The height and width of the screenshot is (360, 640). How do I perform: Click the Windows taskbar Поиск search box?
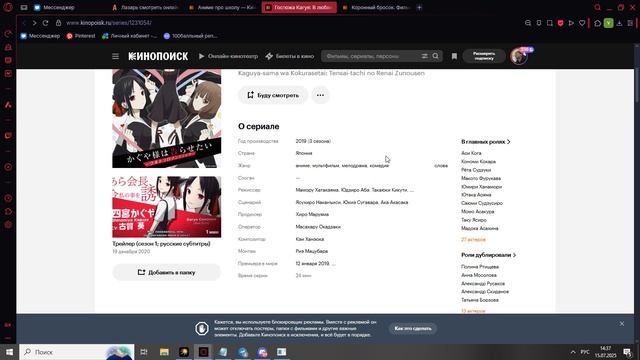point(77,352)
